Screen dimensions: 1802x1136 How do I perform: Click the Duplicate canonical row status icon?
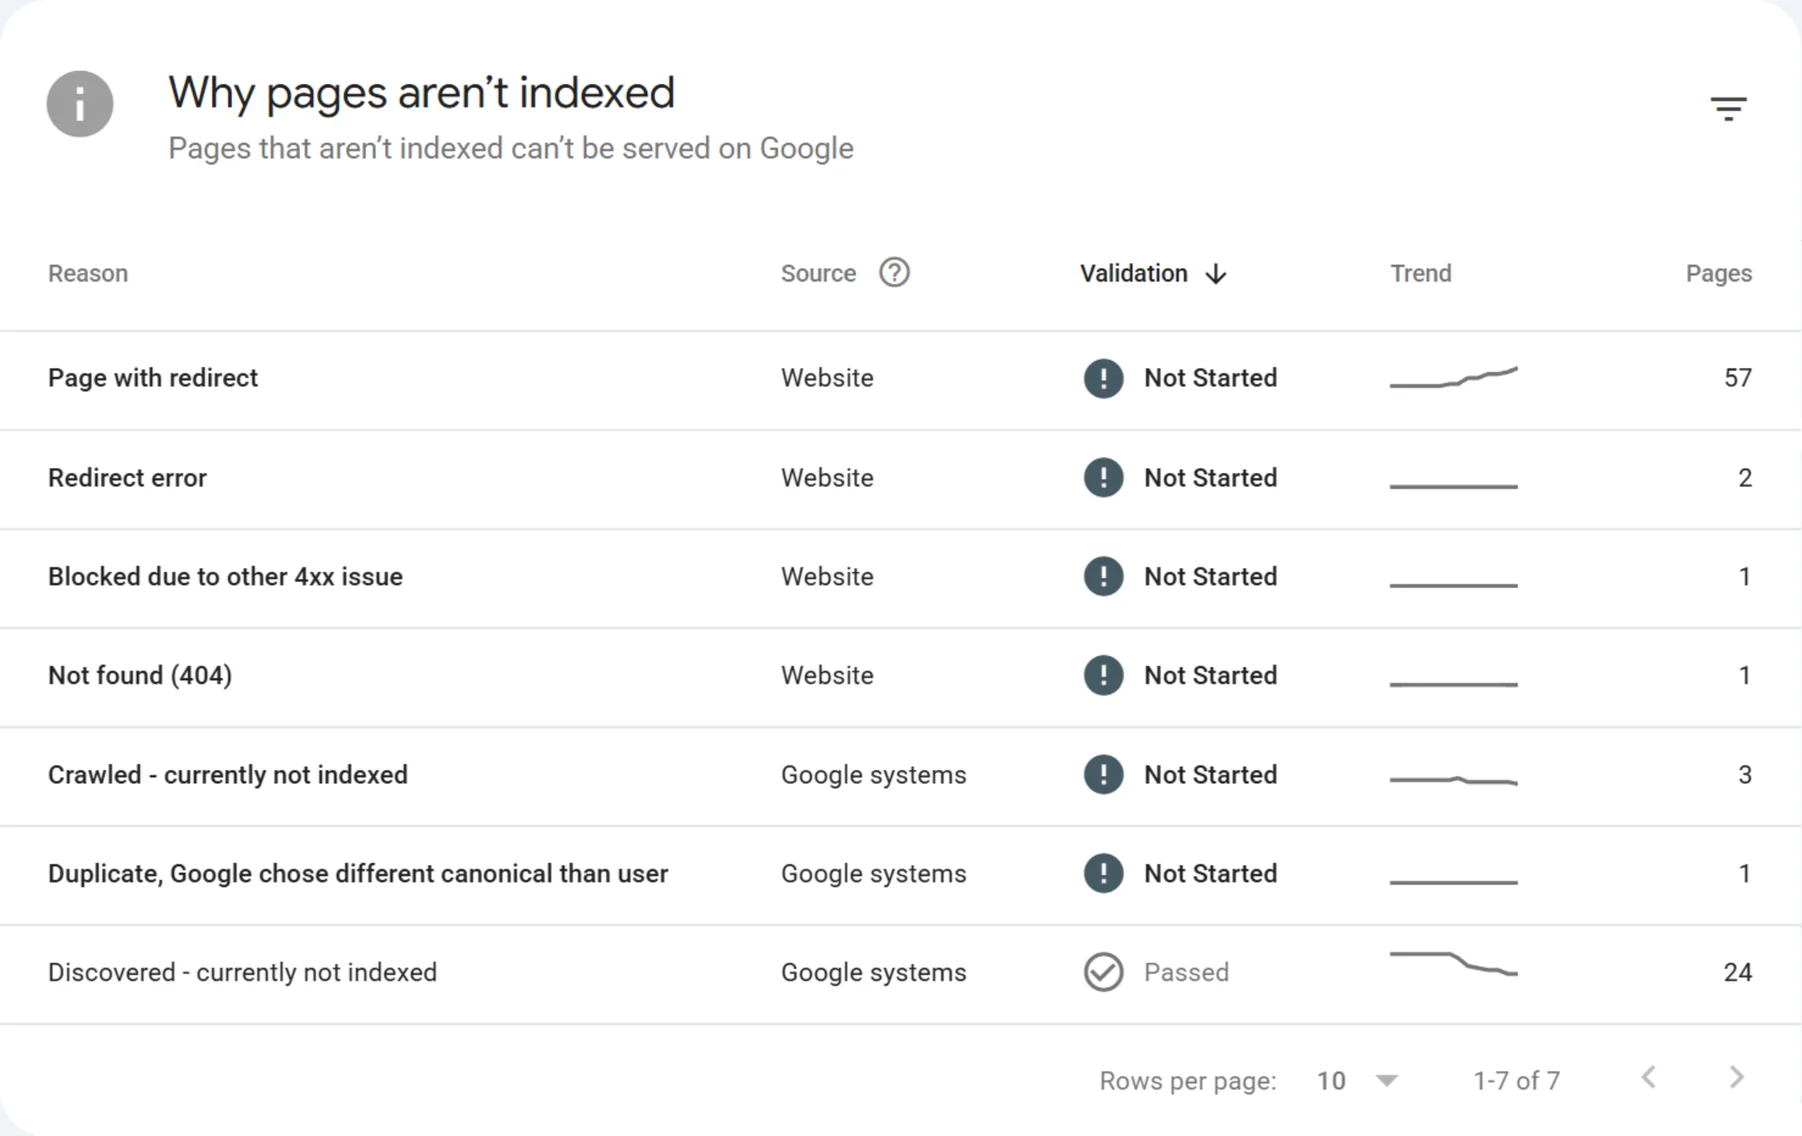(1103, 873)
